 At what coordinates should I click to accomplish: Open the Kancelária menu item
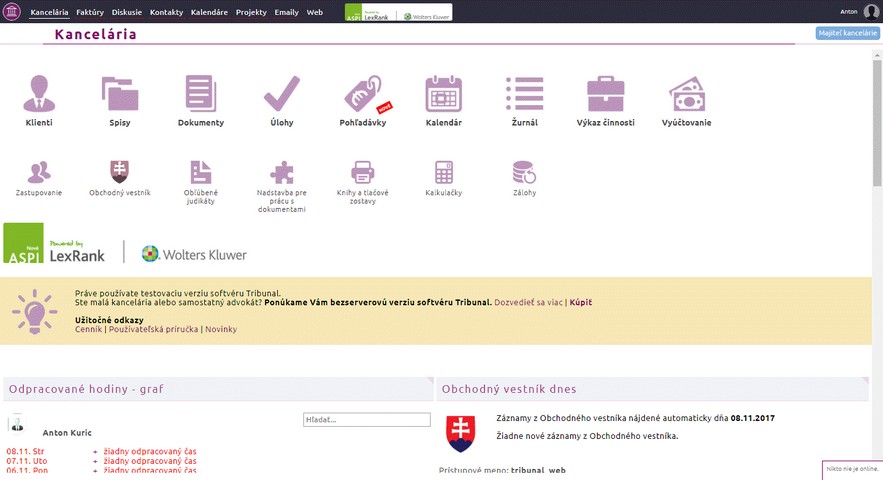pyautogui.click(x=50, y=12)
